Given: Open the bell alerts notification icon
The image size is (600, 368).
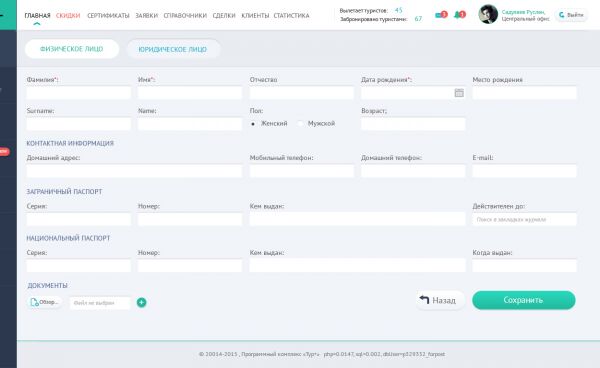Looking at the screenshot, I should 460,15.
